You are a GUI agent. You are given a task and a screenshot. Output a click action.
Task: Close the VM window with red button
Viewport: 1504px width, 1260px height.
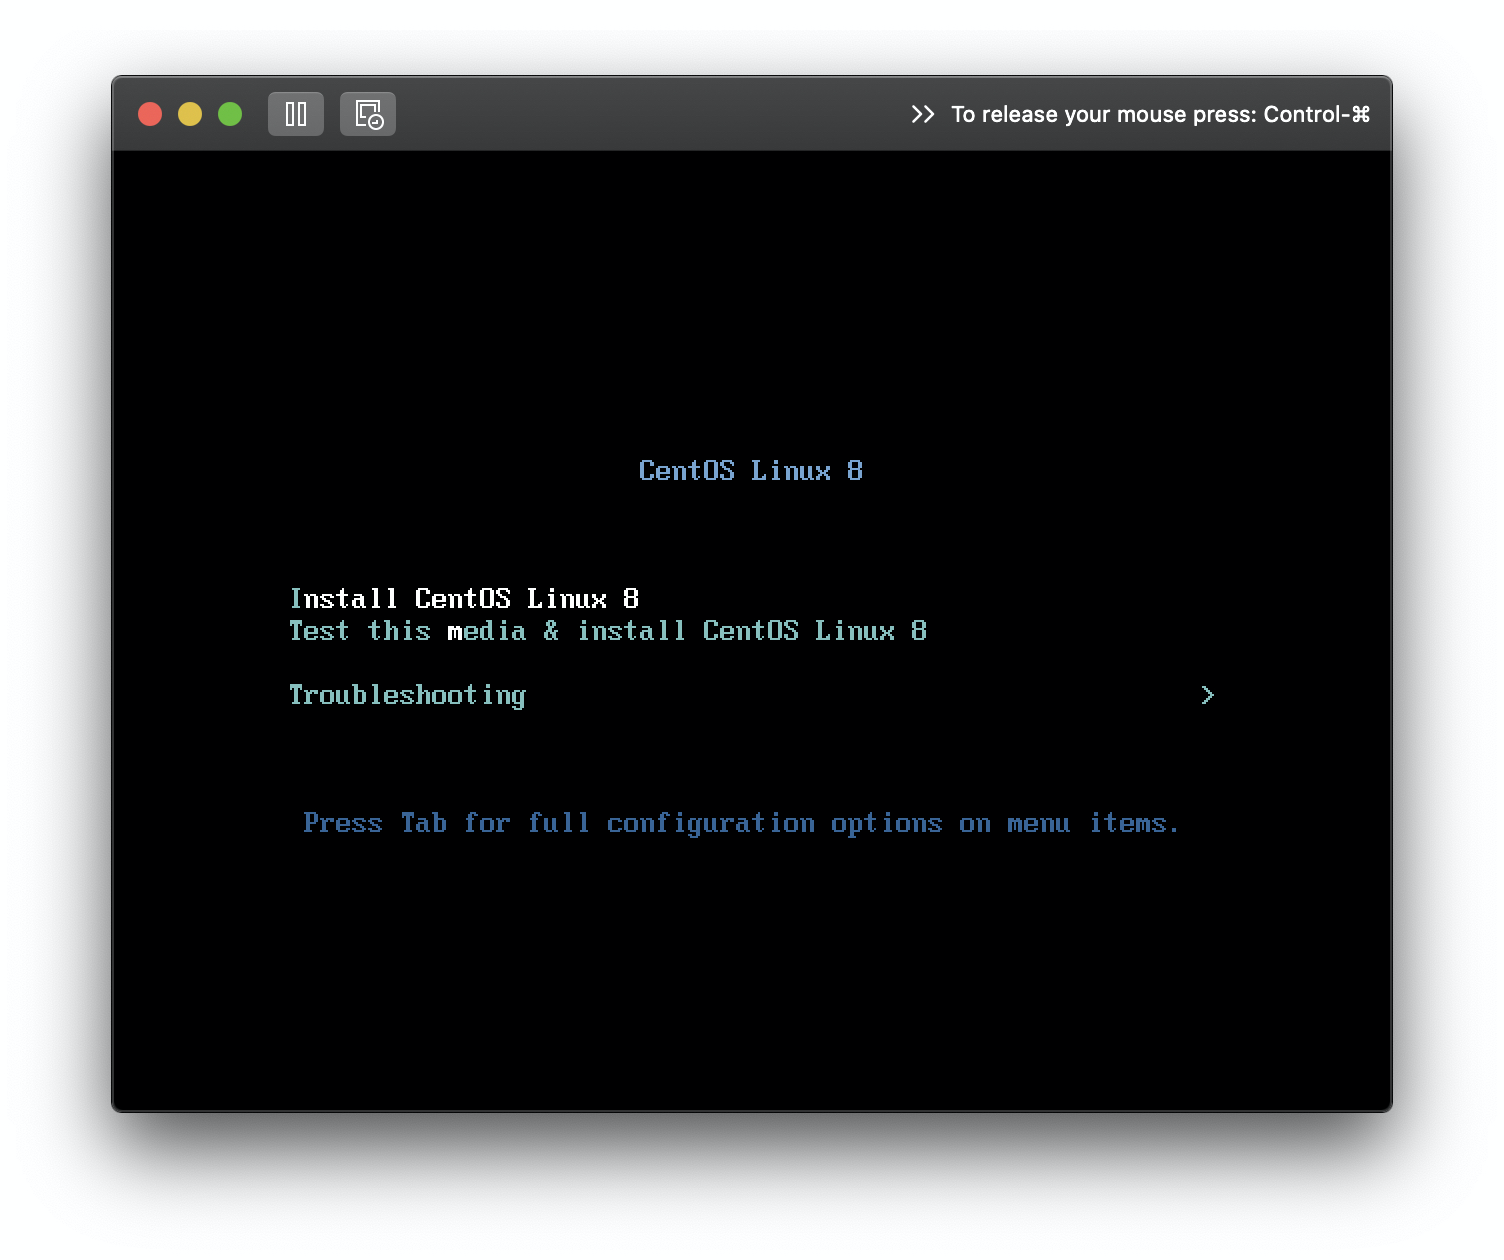(x=150, y=114)
